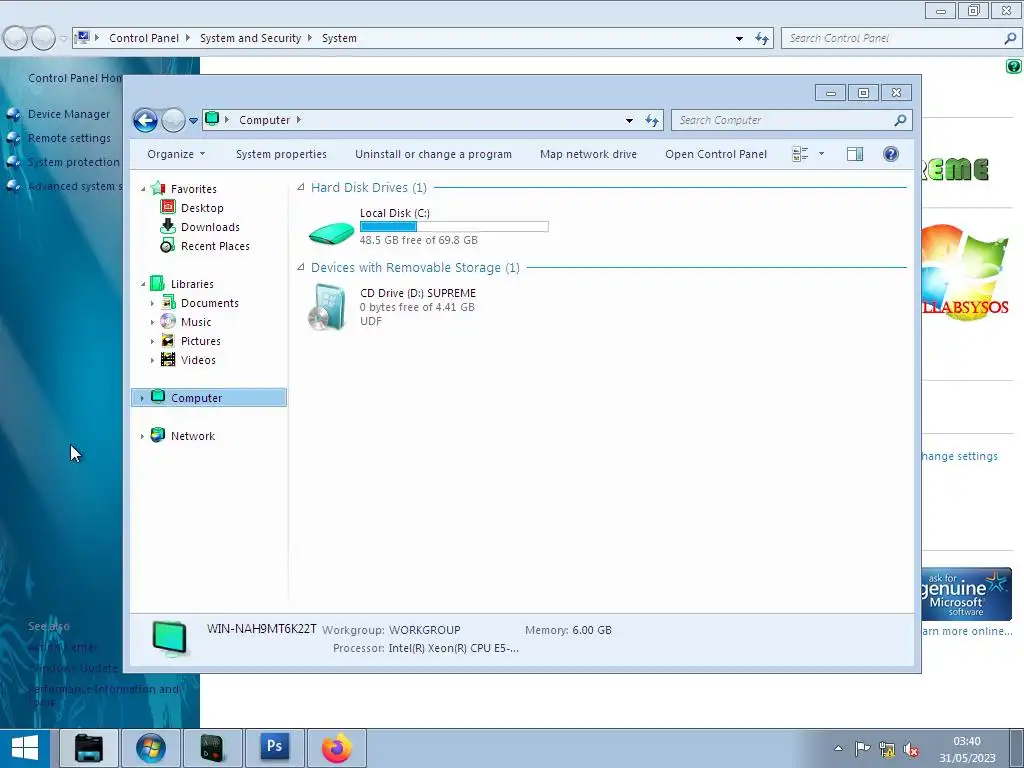Viewport: 1024px width, 768px height.
Task: Expand the Computer tree node arrow
Action: click(x=142, y=398)
